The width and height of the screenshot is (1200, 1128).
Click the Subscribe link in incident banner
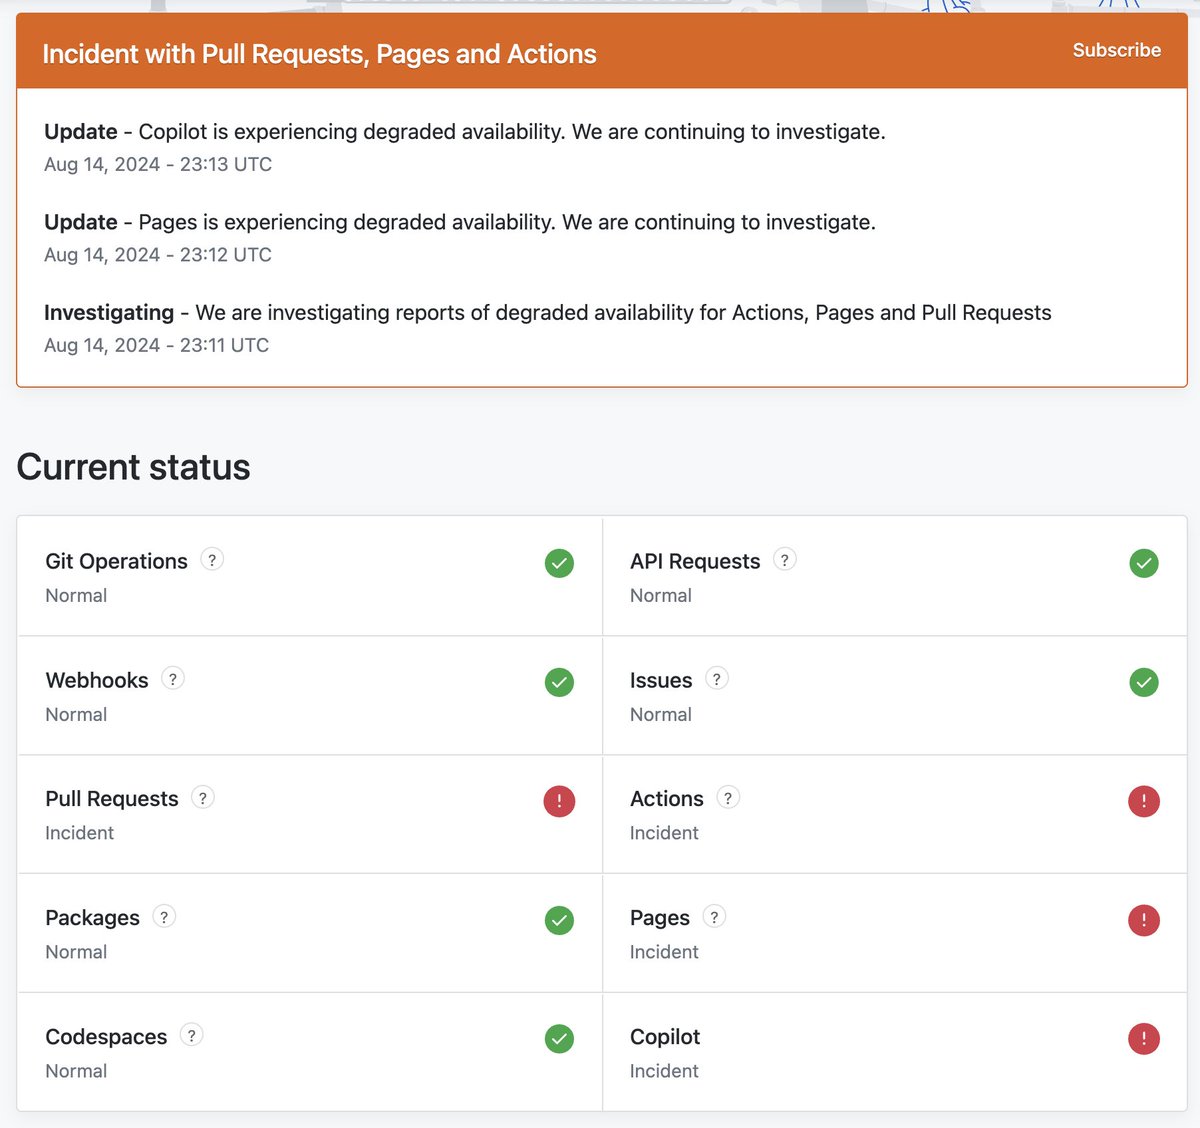pos(1116,50)
